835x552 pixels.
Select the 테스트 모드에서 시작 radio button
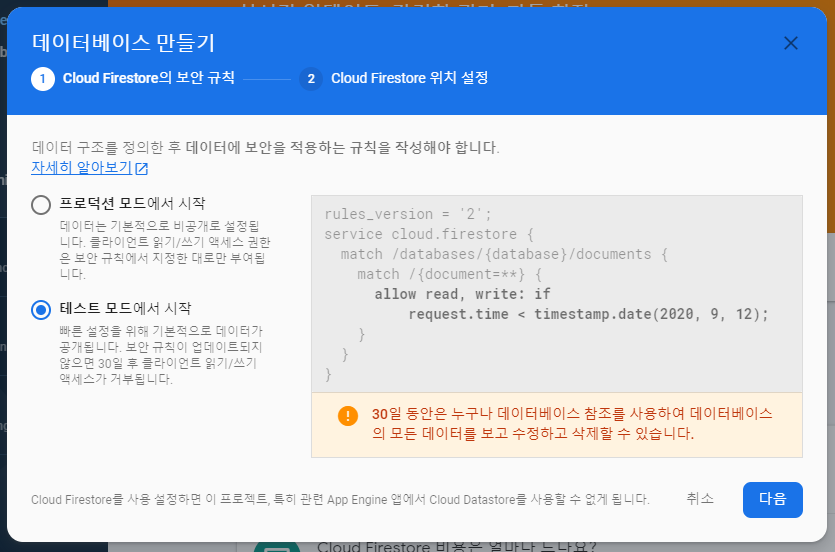tap(41, 309)
